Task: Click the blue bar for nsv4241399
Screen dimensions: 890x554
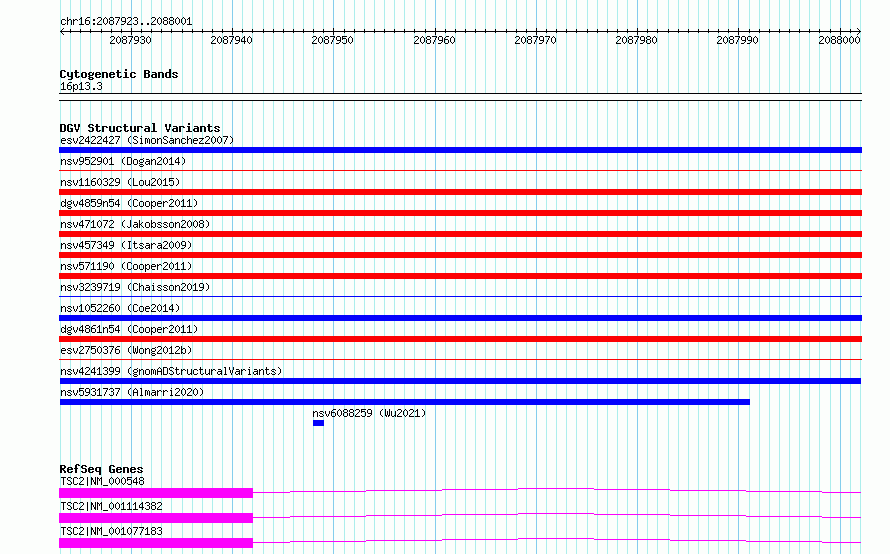Action: [x=460, y=381]
